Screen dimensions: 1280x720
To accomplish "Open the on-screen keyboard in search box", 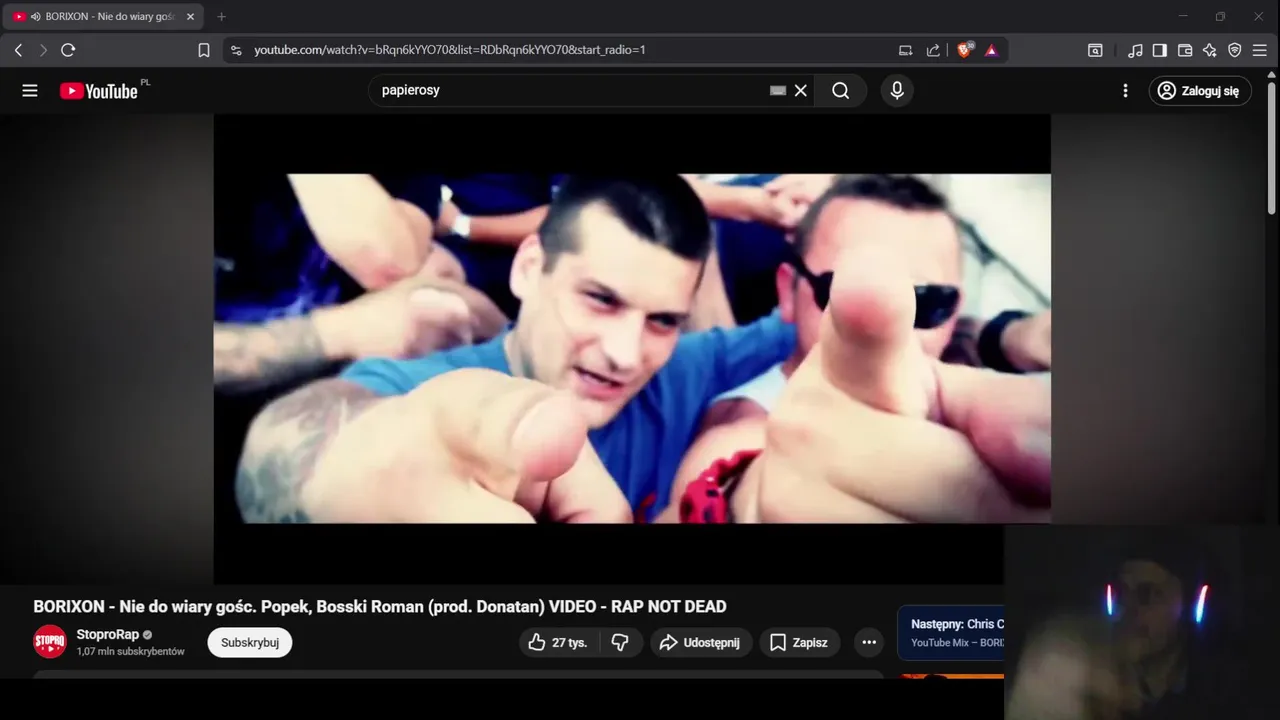I will click(778, 91).
